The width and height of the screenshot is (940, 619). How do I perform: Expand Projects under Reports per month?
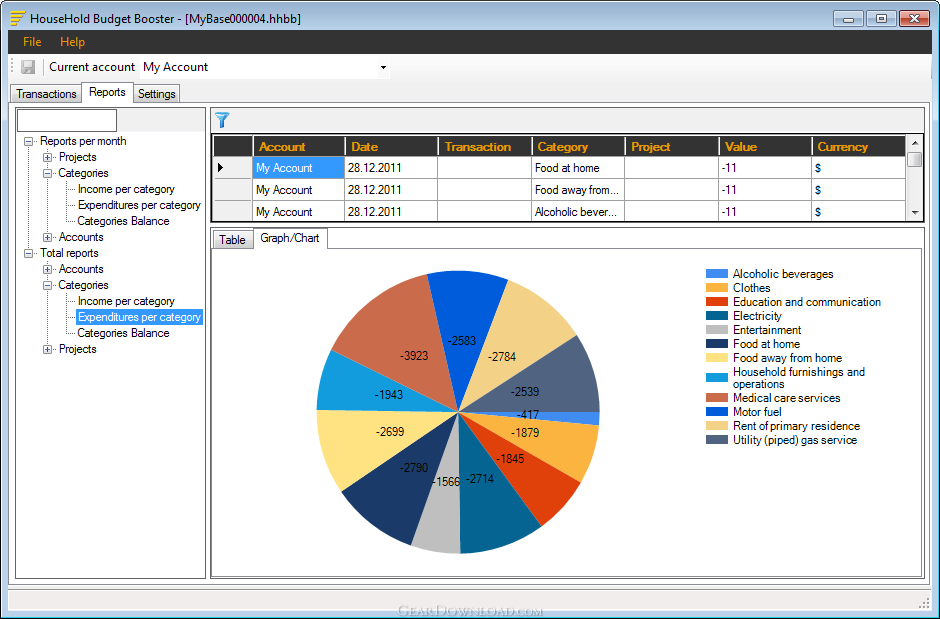[47, 158]
